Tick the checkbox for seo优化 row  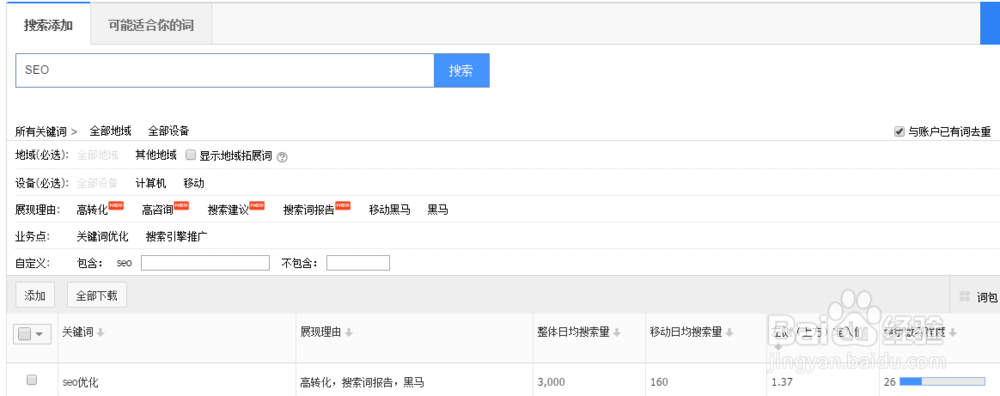(x=31, y=380)
